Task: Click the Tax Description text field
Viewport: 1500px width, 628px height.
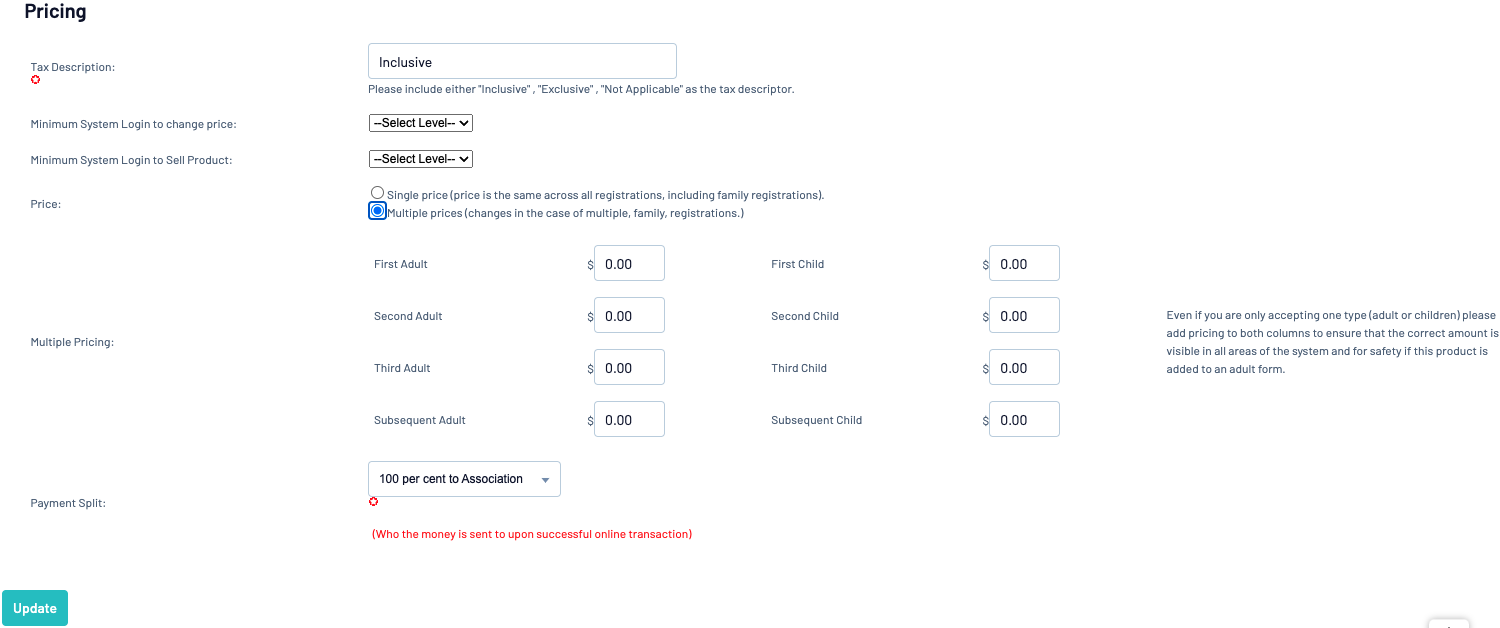Action: [x=522, y=61]
